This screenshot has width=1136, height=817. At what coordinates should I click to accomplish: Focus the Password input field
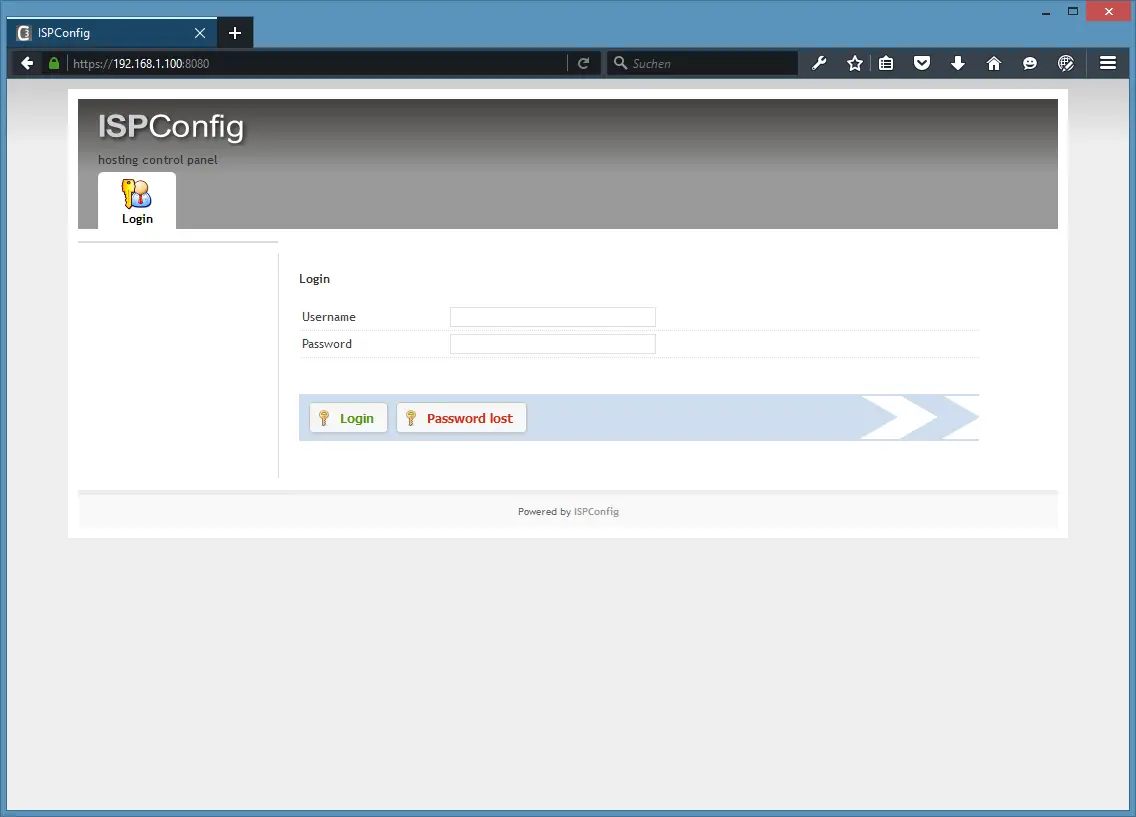pos(552,344)
